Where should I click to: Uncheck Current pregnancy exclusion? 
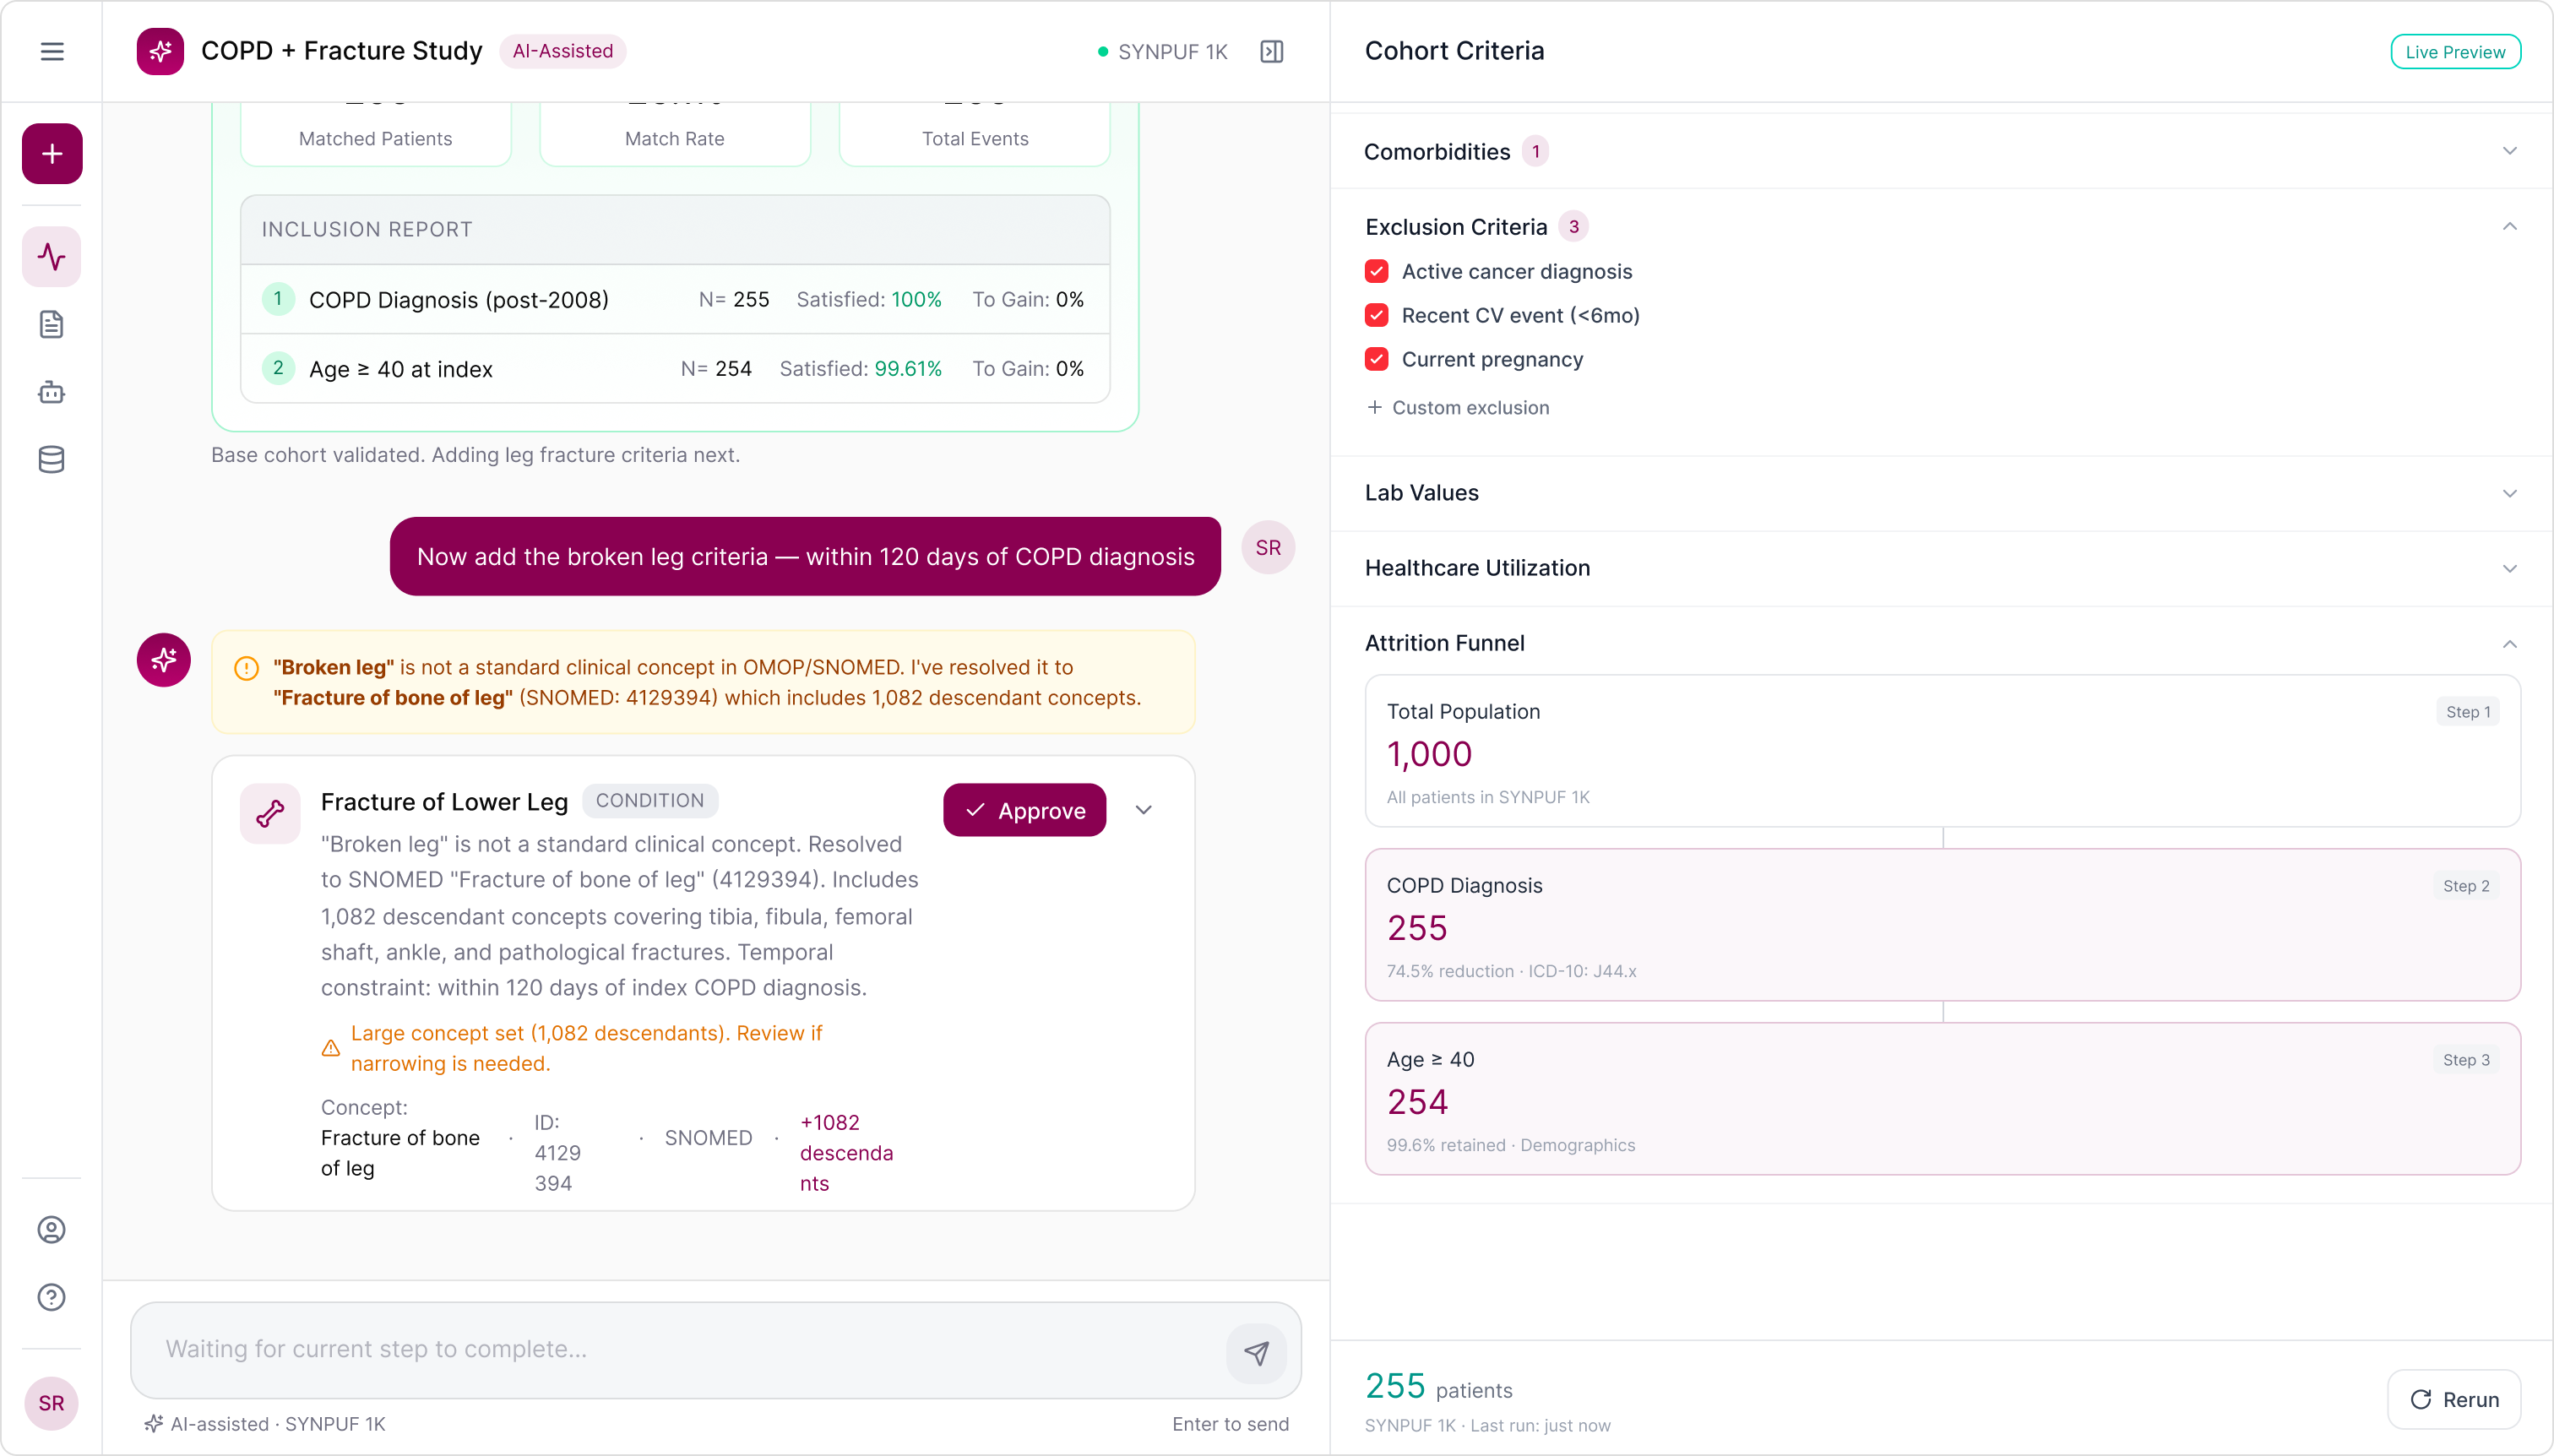tap(1377, 359)
